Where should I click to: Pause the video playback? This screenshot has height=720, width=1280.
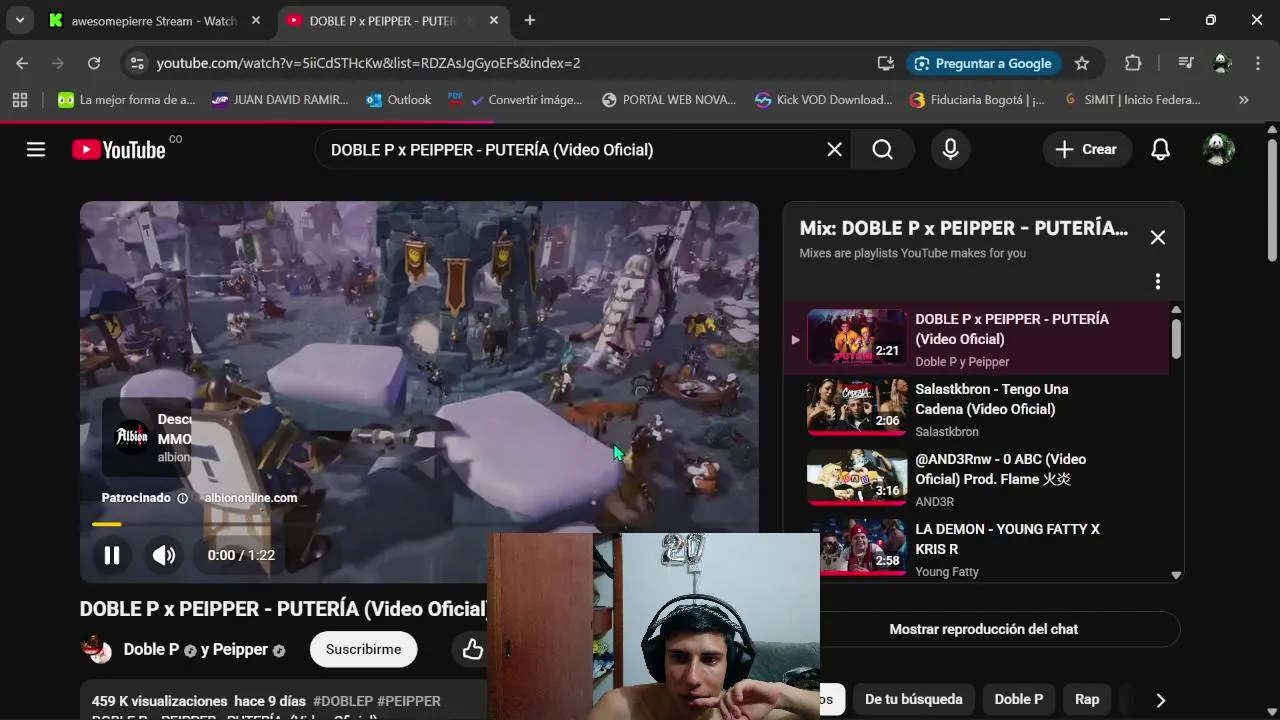[112, 555]
